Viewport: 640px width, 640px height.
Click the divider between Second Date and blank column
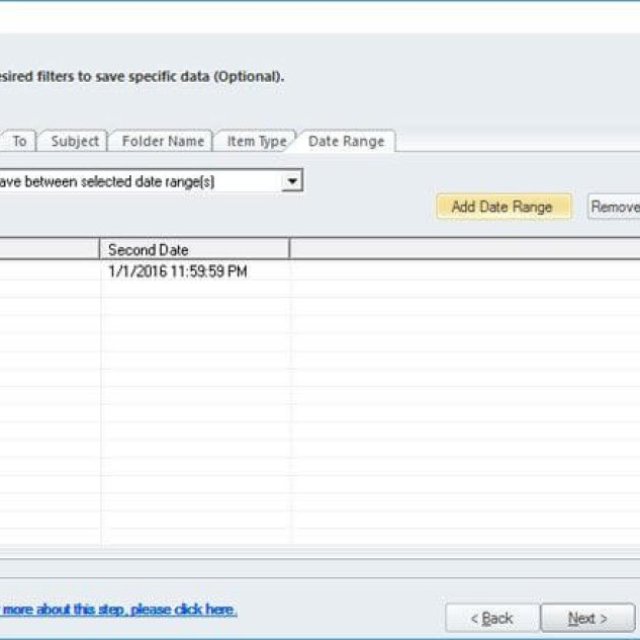(x=290, y=249)
